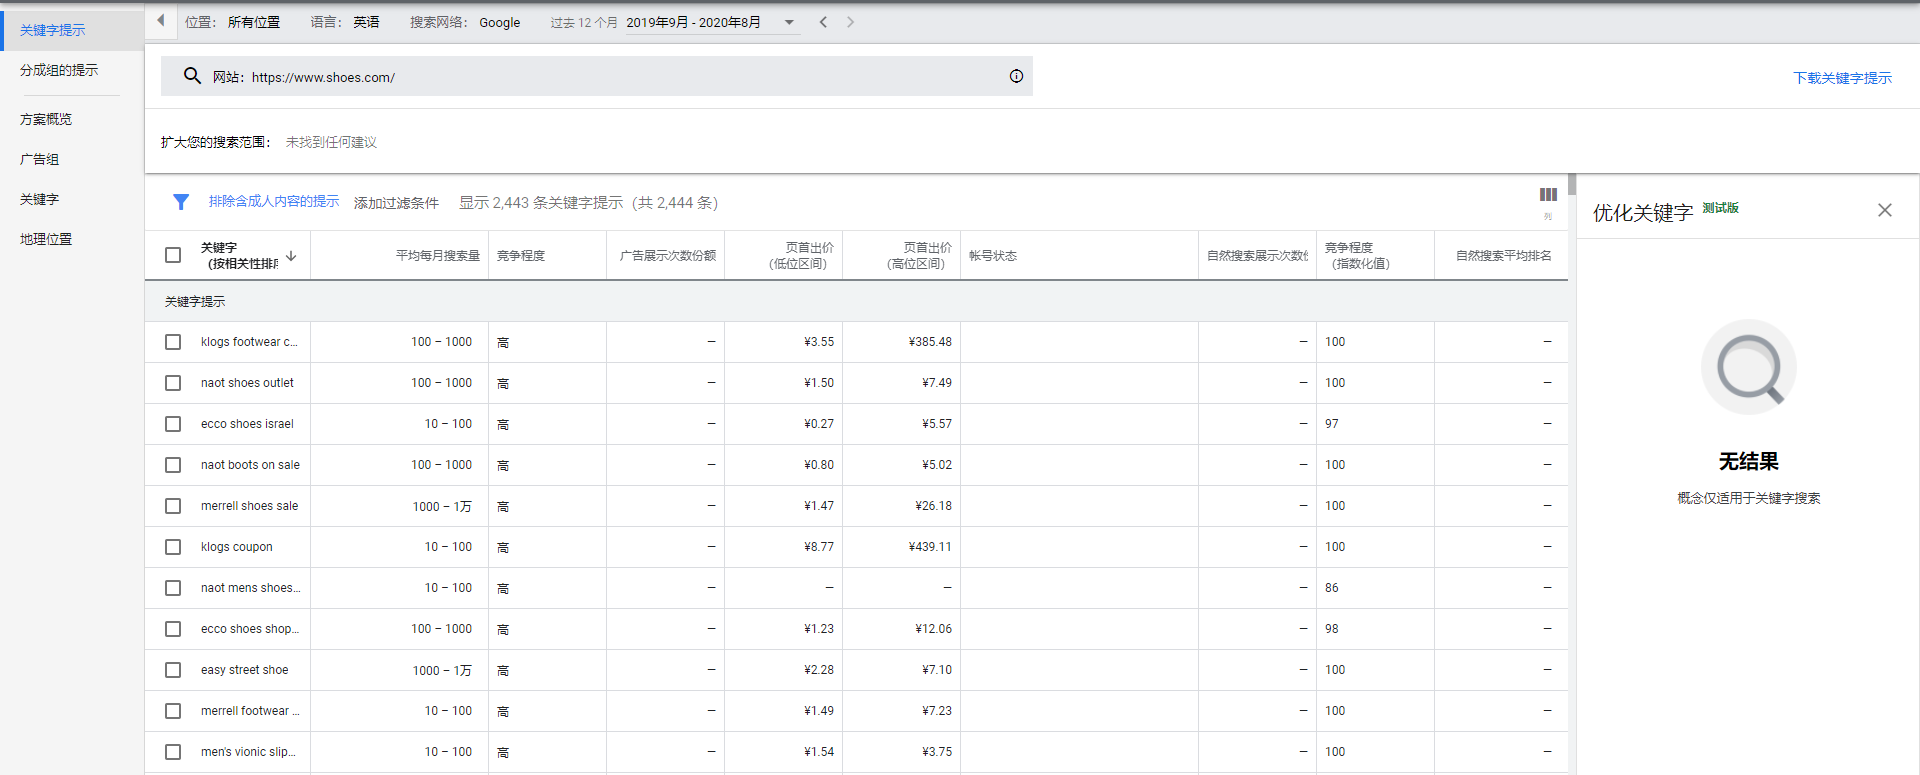
Task: Click the website URL search field
Action: click(x=597, y=76)
